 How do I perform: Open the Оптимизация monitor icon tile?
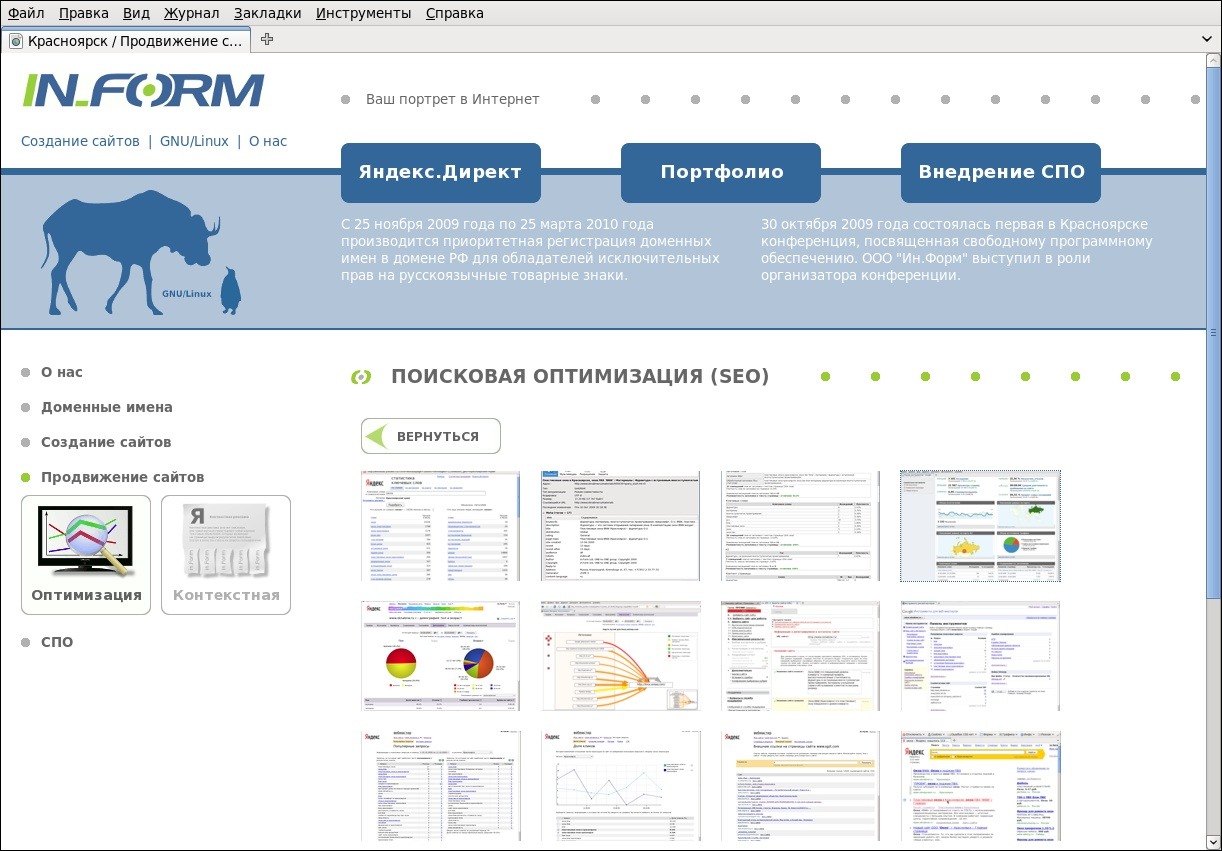(x=86, y=553)
